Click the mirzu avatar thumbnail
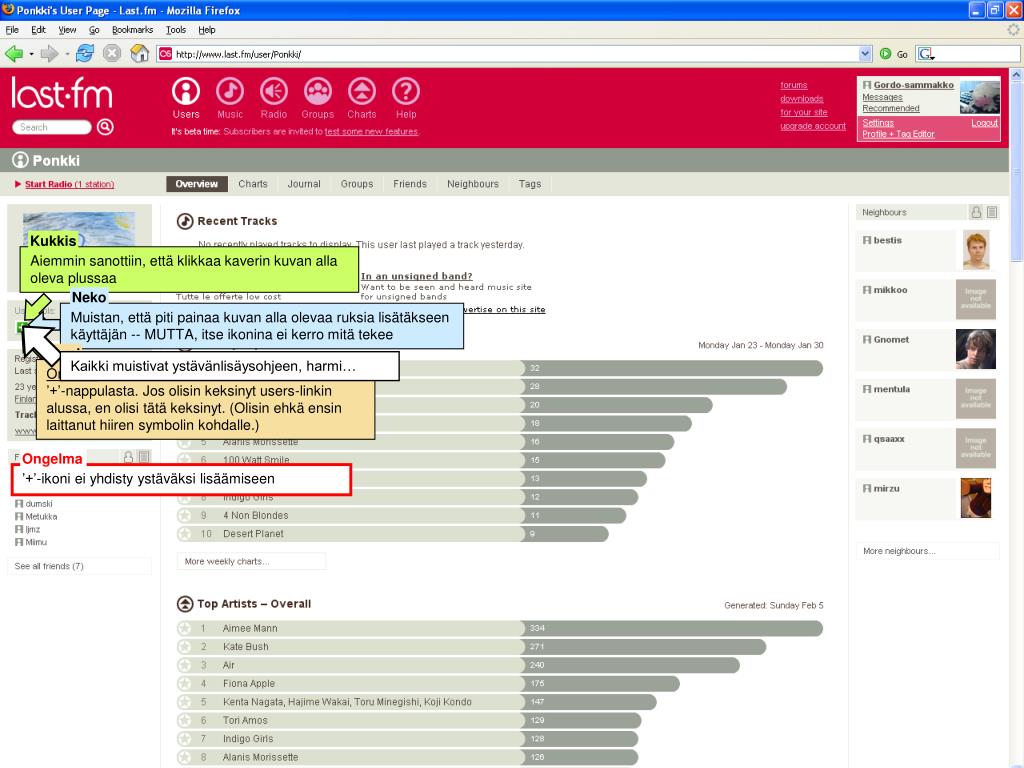The width and height of the screenshot is (1024, 768). (976, 498)
